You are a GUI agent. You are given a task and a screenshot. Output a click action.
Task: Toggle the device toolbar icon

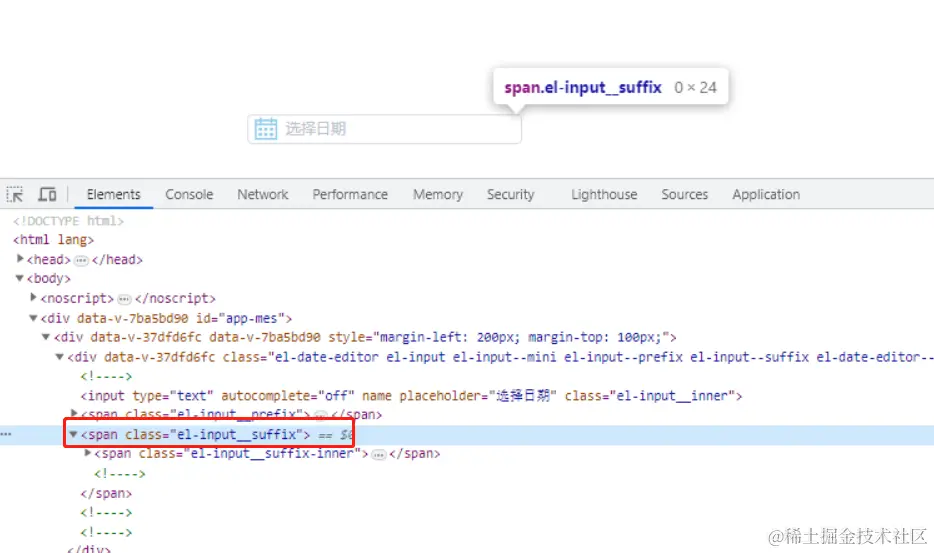click(47, 194)
